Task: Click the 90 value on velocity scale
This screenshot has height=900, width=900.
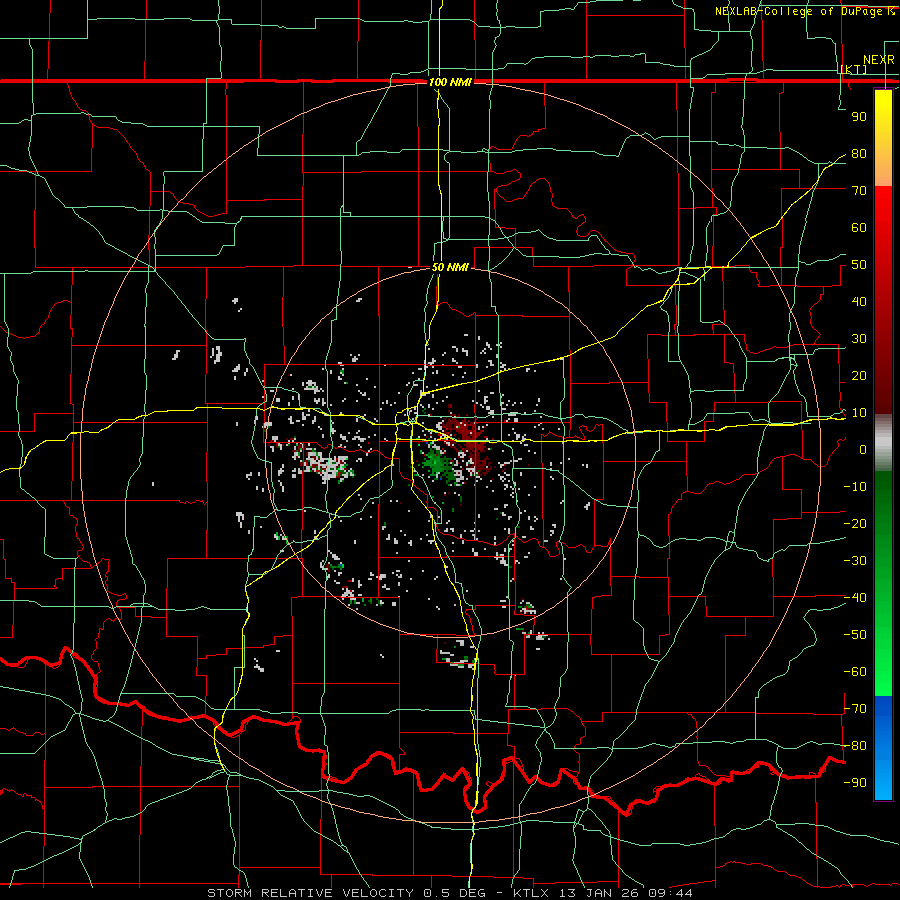Action: pos(859,117)
